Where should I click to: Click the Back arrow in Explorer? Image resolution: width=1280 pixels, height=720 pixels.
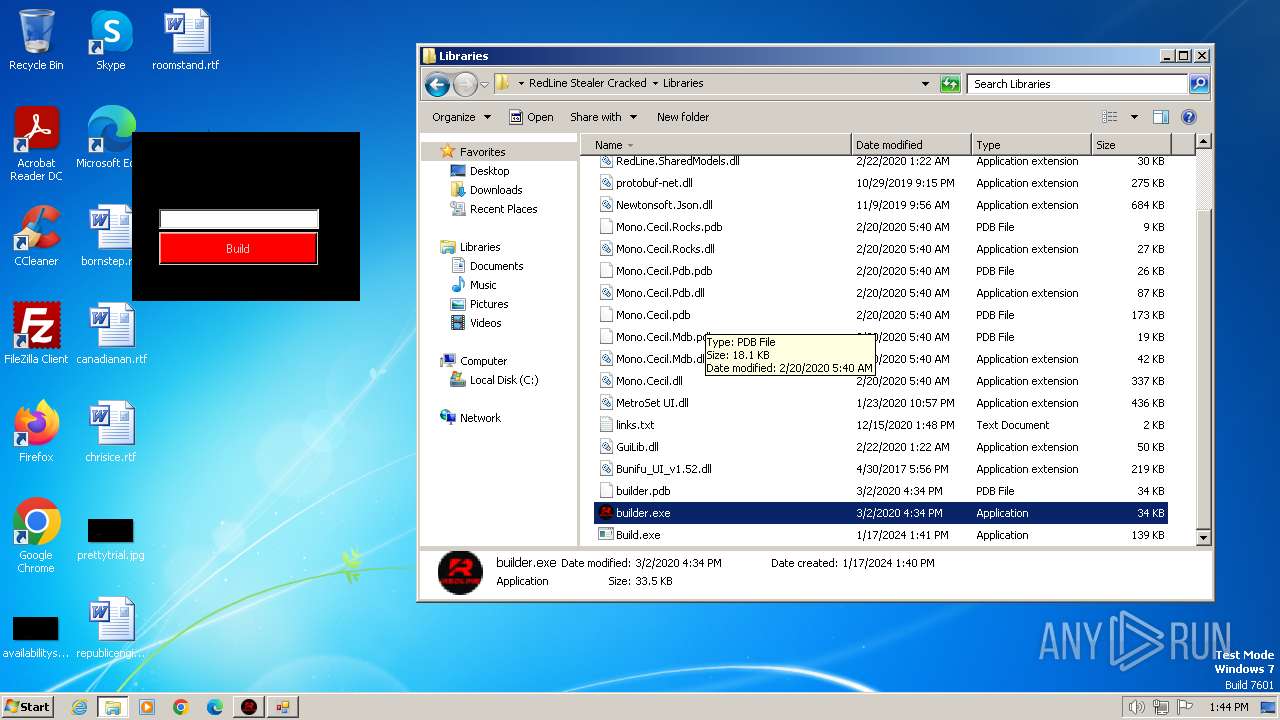pos(437,84)
